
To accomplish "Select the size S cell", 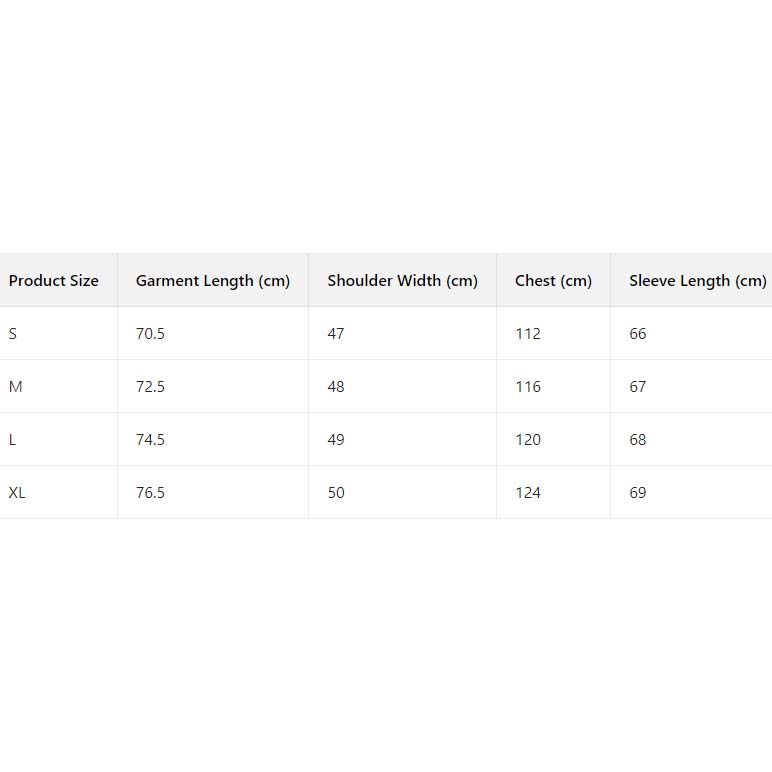I will click(13, 334).
